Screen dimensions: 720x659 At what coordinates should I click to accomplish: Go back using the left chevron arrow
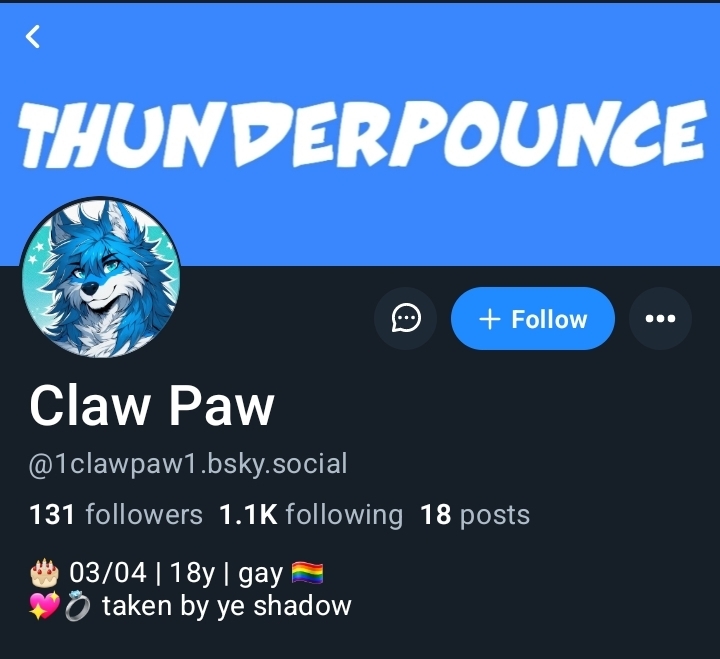click(x=33, y=37)
